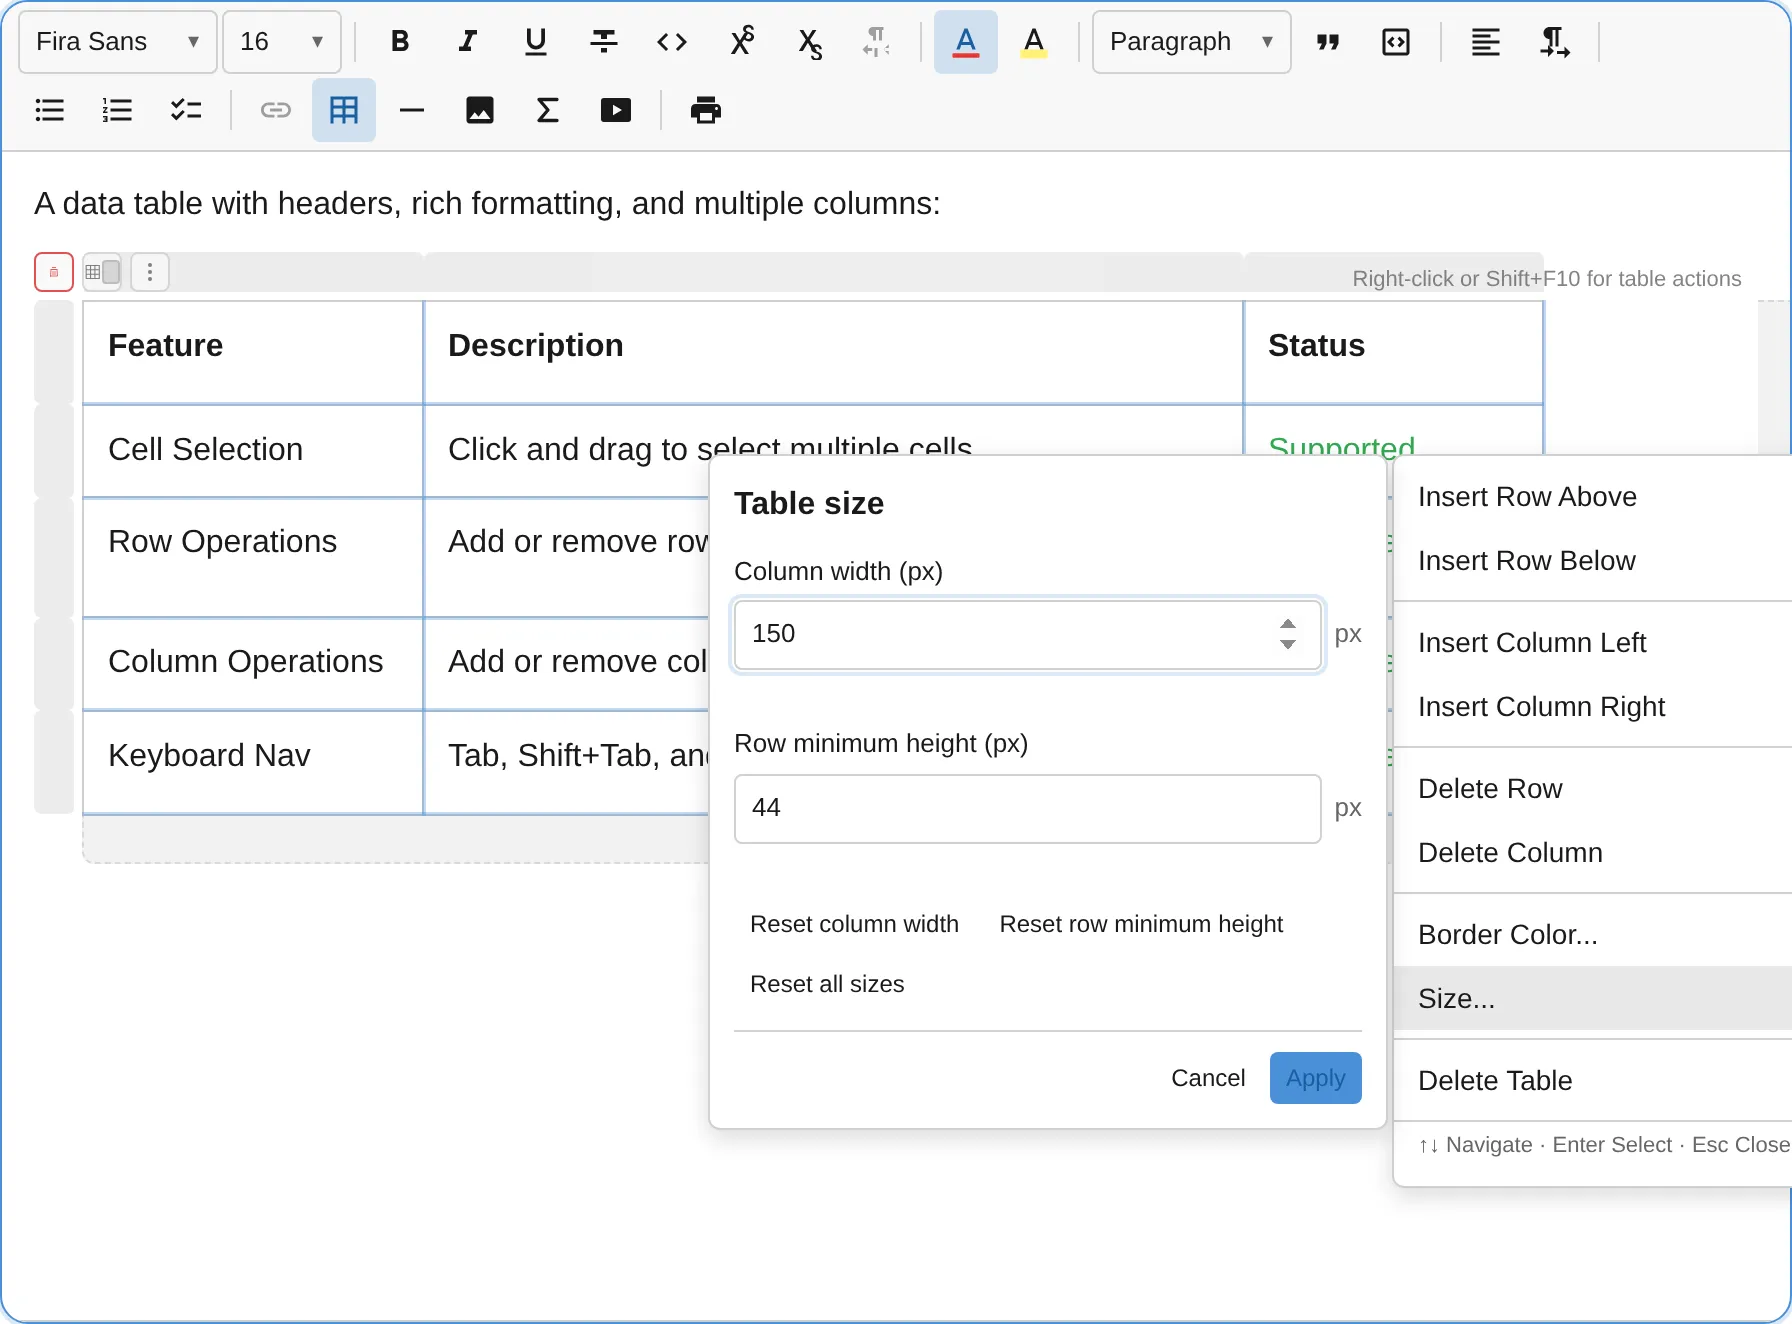
Task: Focus the Column width input field
Action: coord(1028,635)
